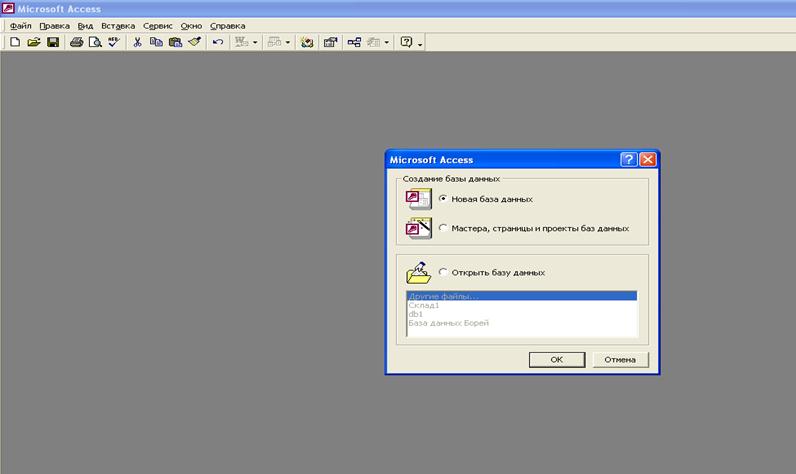Click the New Object toolbar icon
The width and height of the screenshot is (796, 474).
click(374, 42)
